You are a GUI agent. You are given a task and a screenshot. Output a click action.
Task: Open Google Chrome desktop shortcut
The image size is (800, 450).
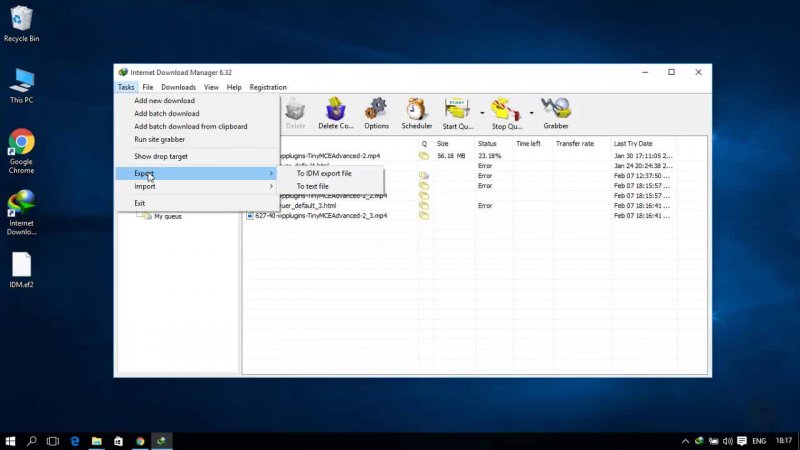click(21, 150)
